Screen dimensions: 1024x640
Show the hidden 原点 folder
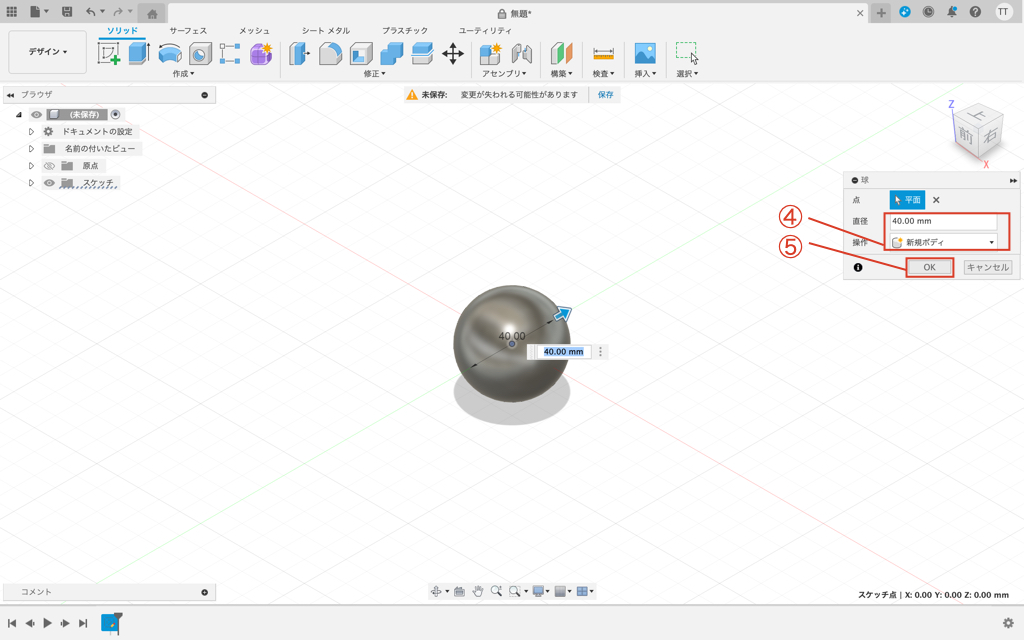click(49, 166)
